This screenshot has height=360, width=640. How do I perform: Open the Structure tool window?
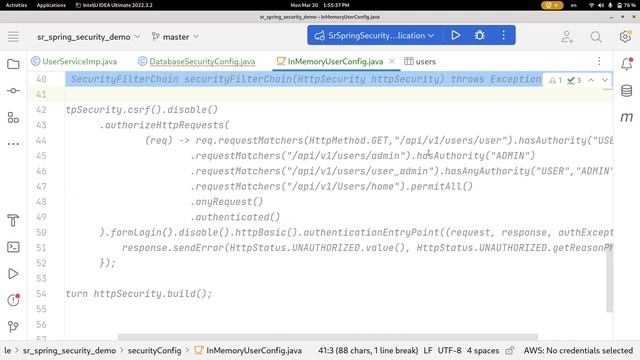pos(13,118)
